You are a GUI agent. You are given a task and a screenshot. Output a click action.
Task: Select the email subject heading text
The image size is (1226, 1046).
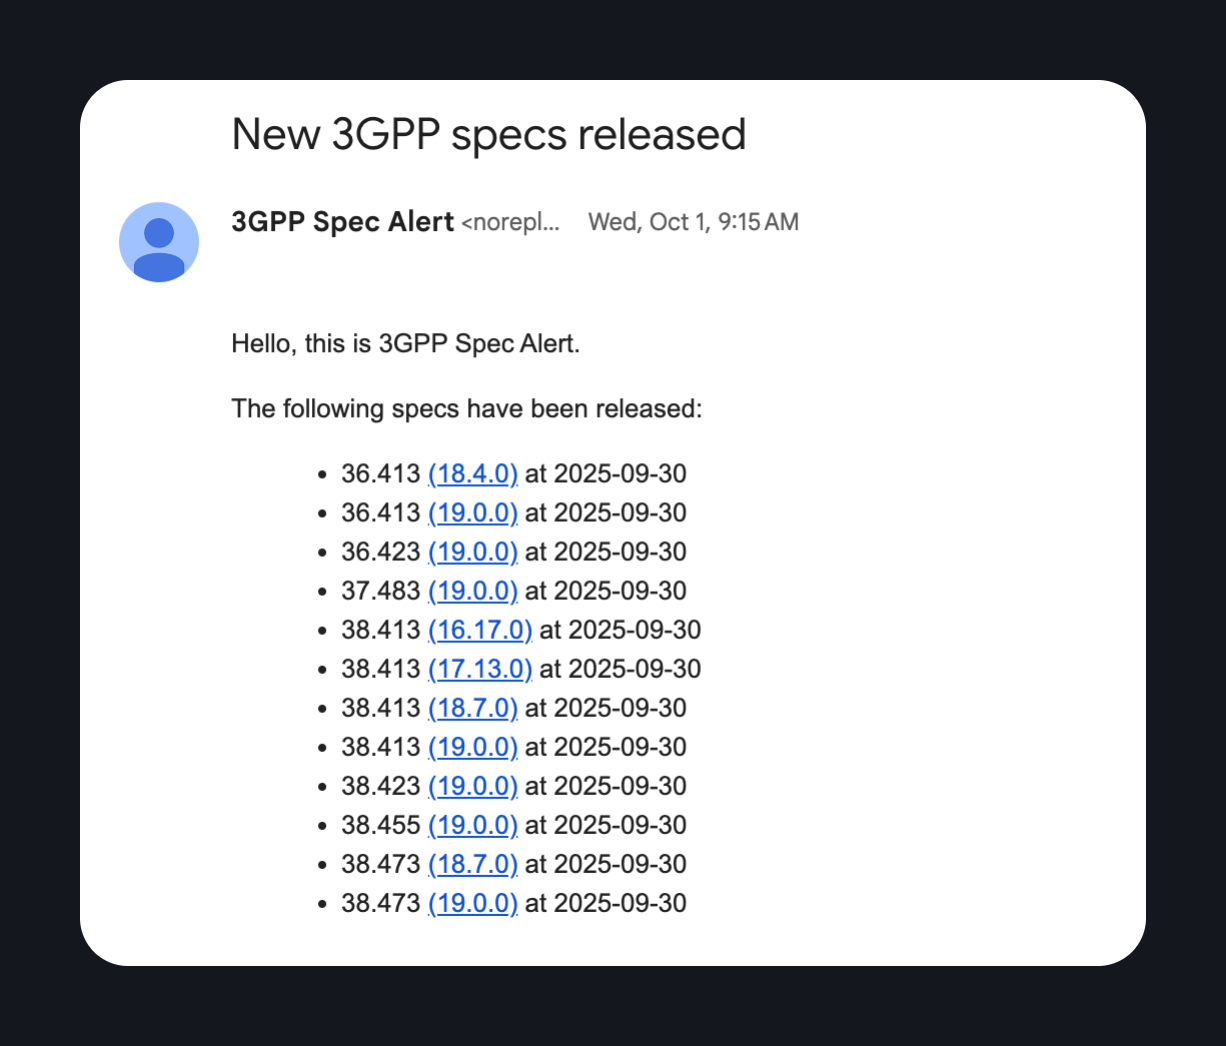pos(489,135)
